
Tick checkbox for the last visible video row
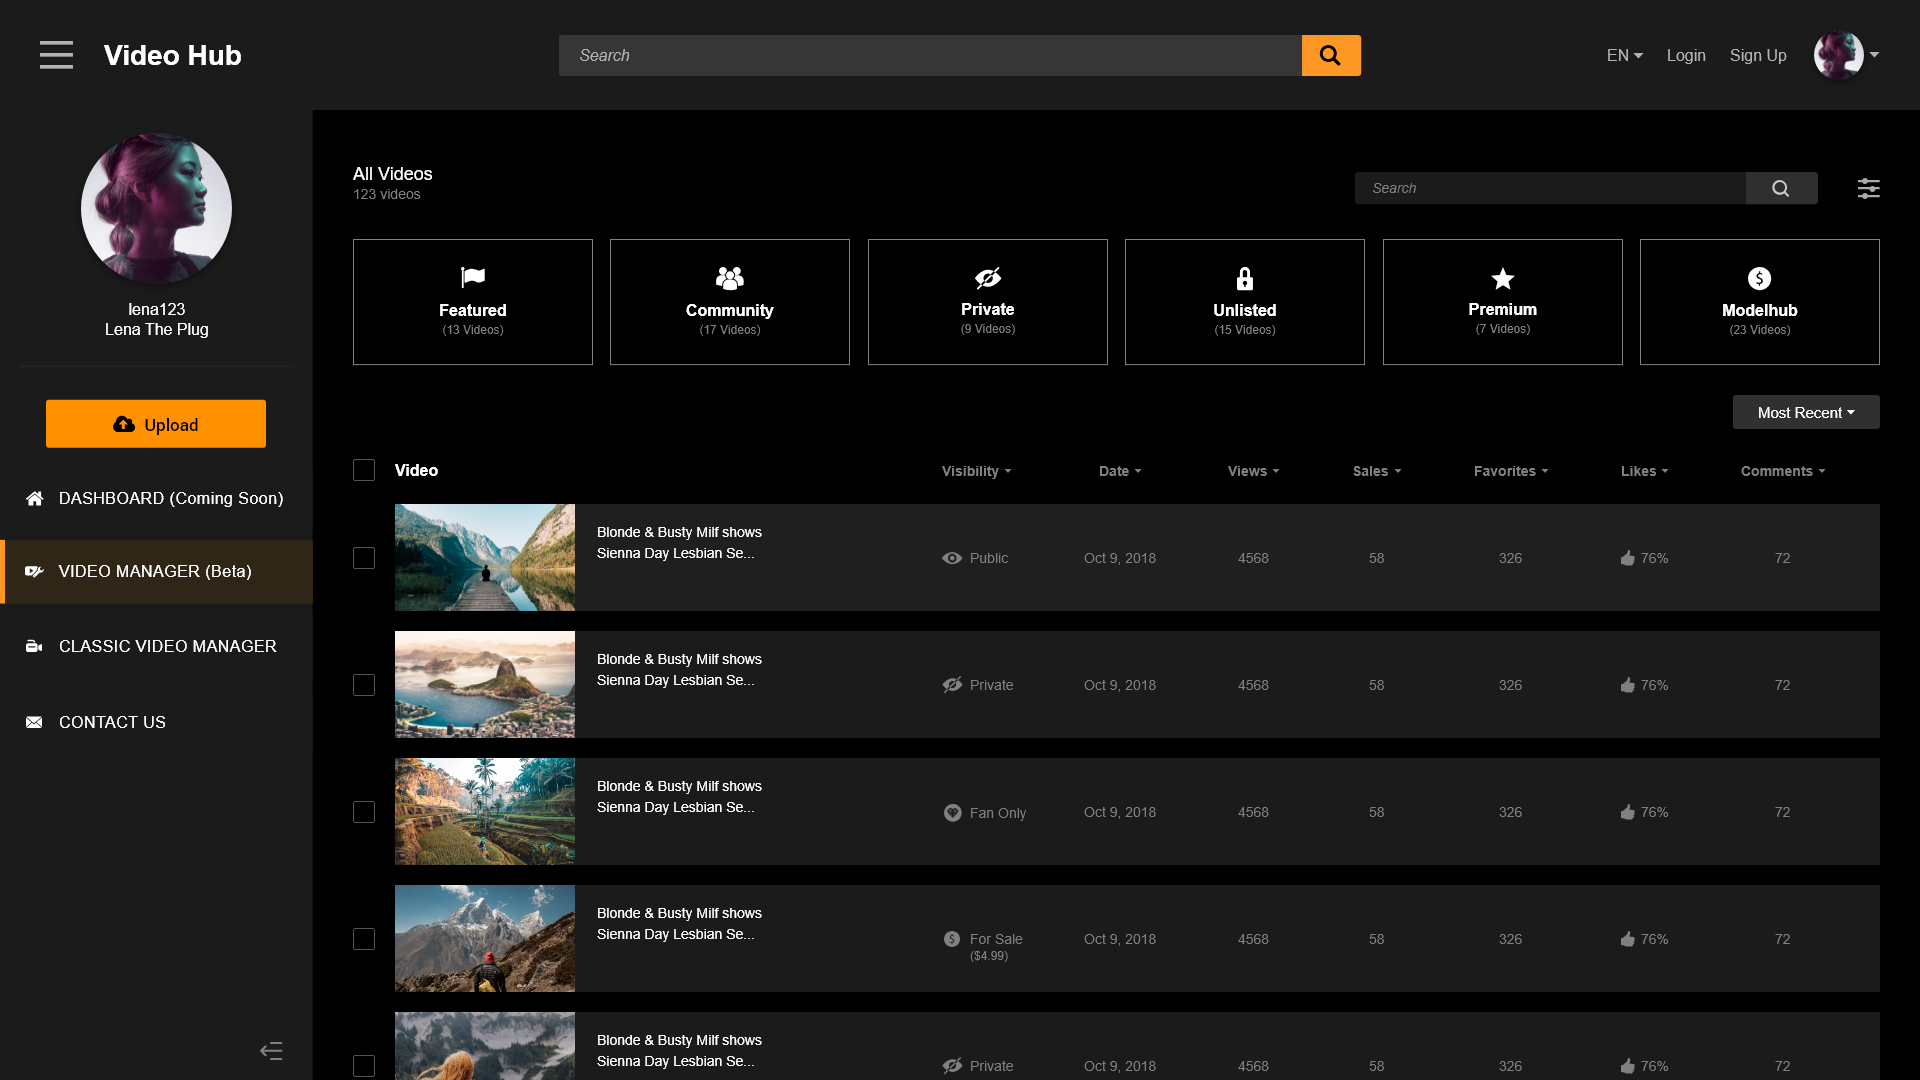(x=364, y=1066)
